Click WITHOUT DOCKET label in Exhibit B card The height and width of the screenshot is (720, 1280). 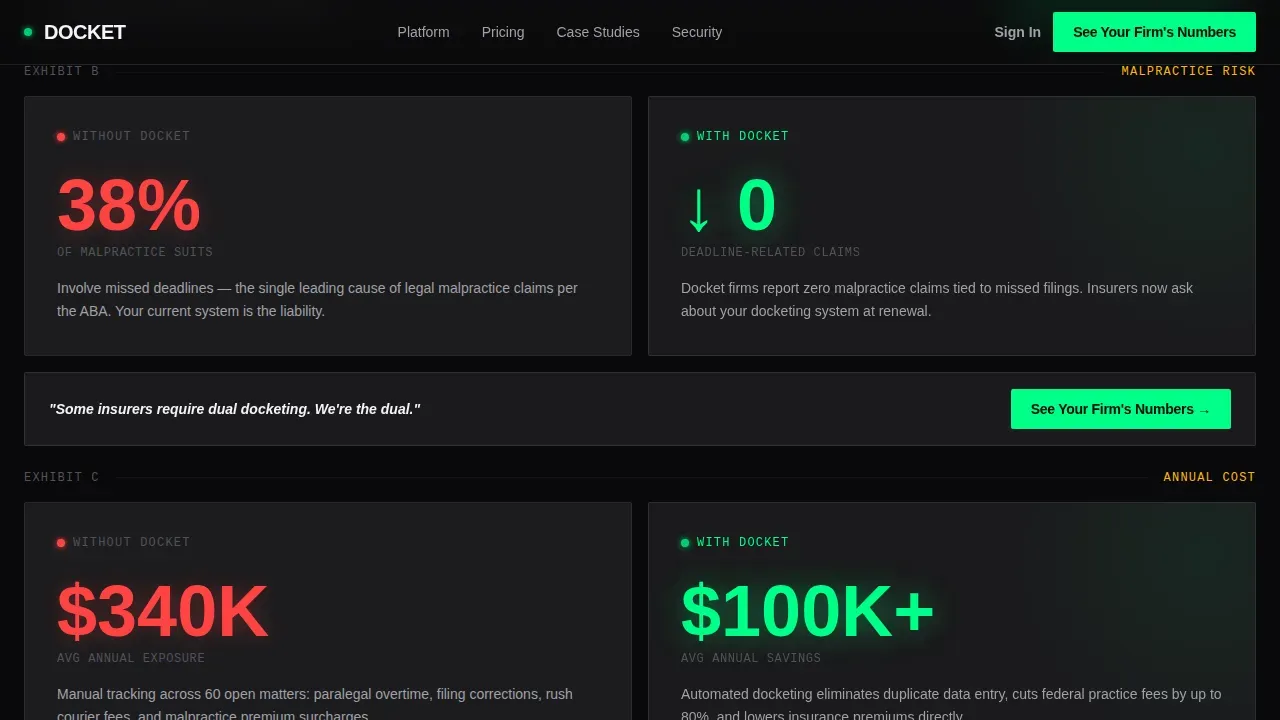131,136
